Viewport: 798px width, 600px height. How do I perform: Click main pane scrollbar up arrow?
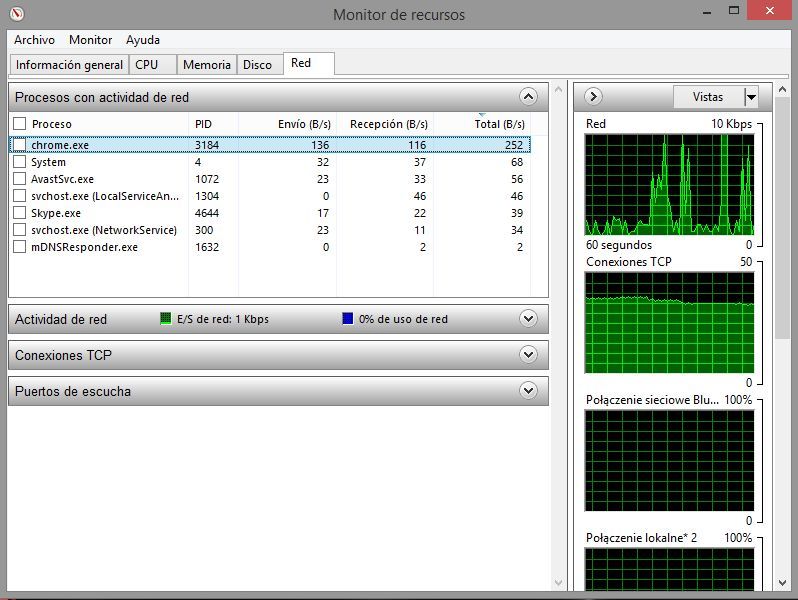tap(558, 90)
